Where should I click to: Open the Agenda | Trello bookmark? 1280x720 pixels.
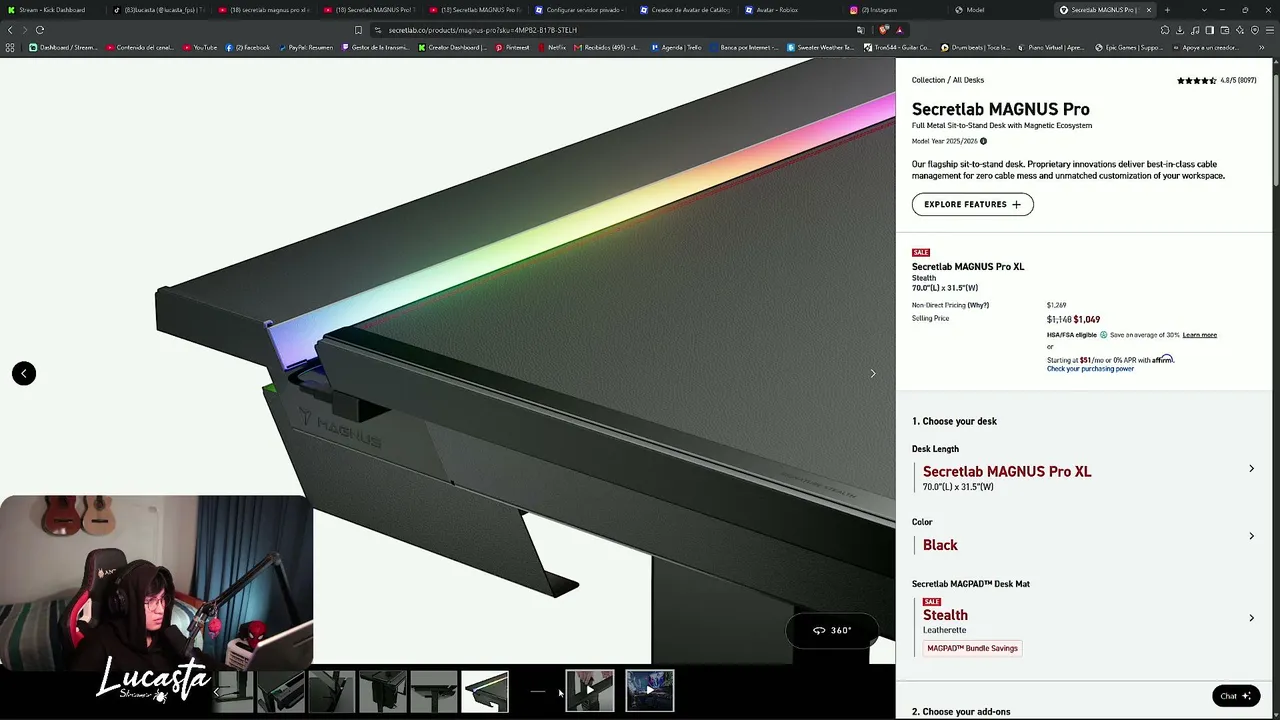(x=676, y=47)
